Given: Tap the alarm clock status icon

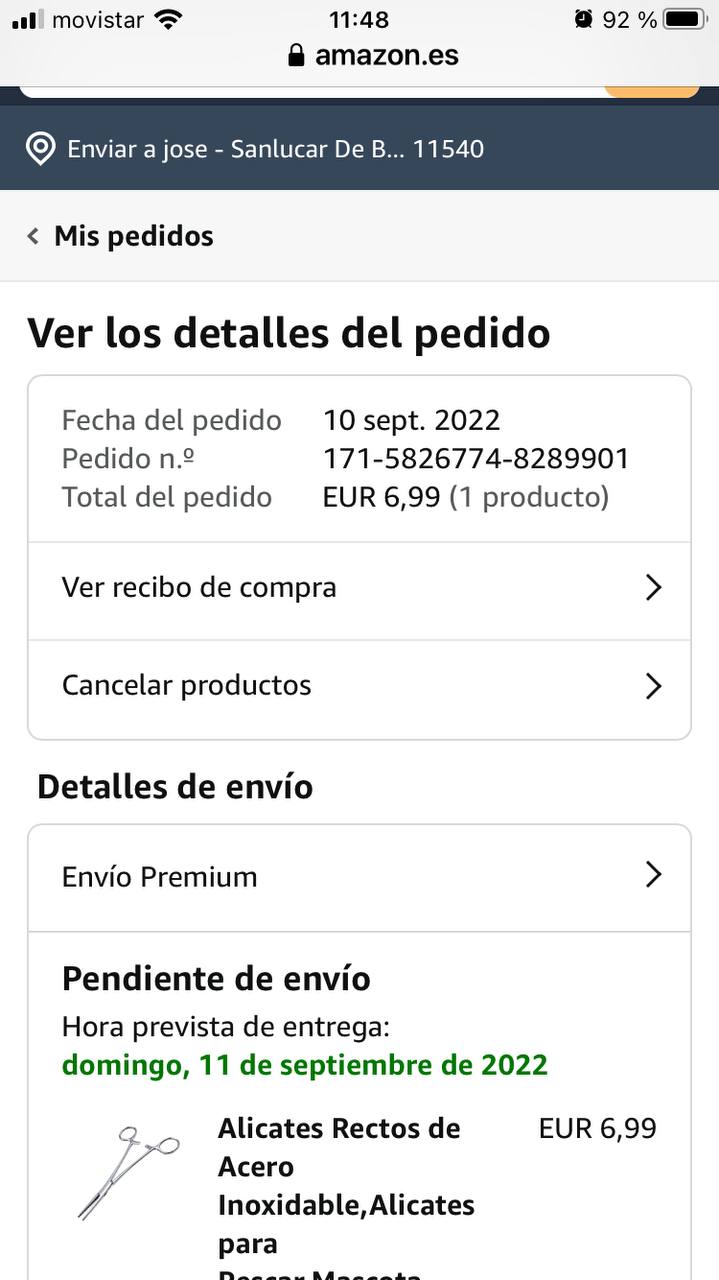Looking at the screenshot, I should coord(583,19).
